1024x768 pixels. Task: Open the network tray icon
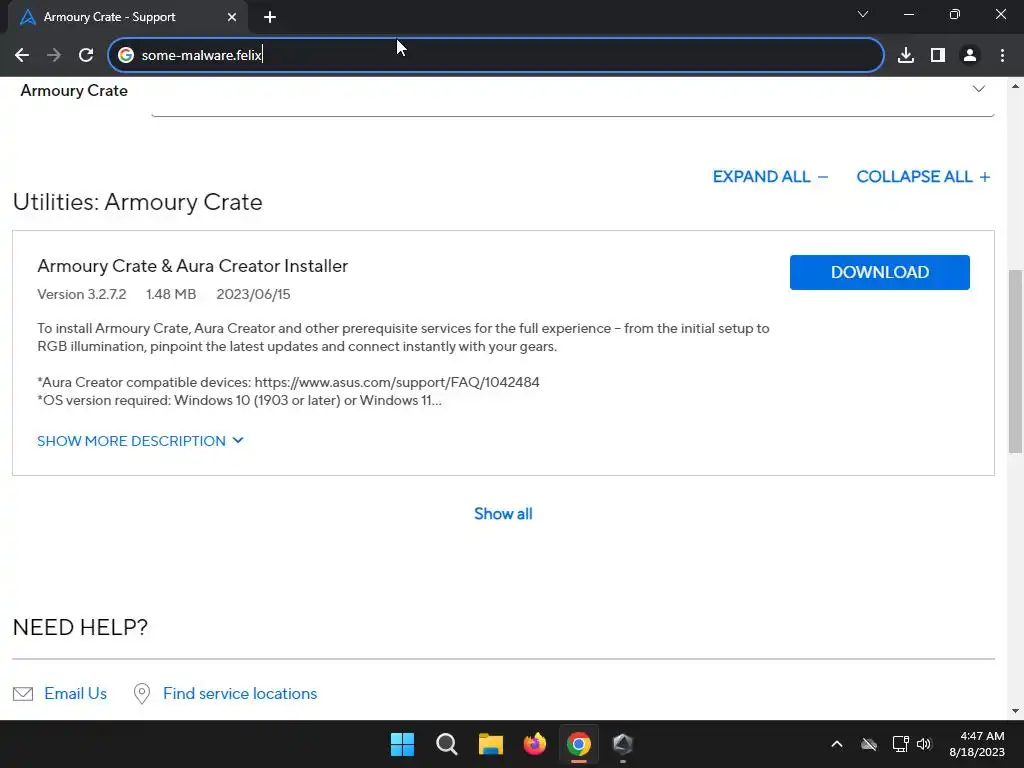click(x=900, y=744)
